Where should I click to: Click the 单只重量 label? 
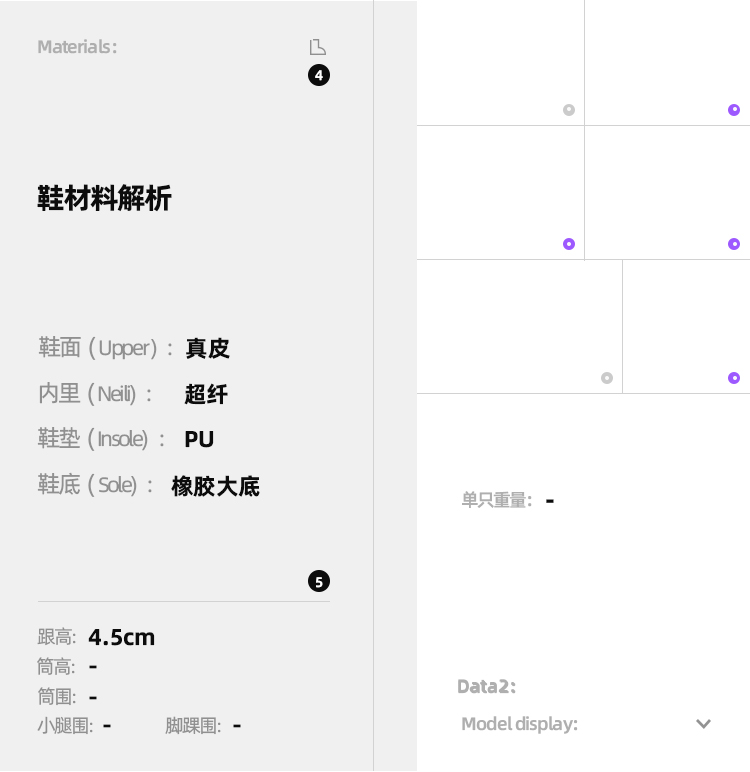click(x=497, y=500)
